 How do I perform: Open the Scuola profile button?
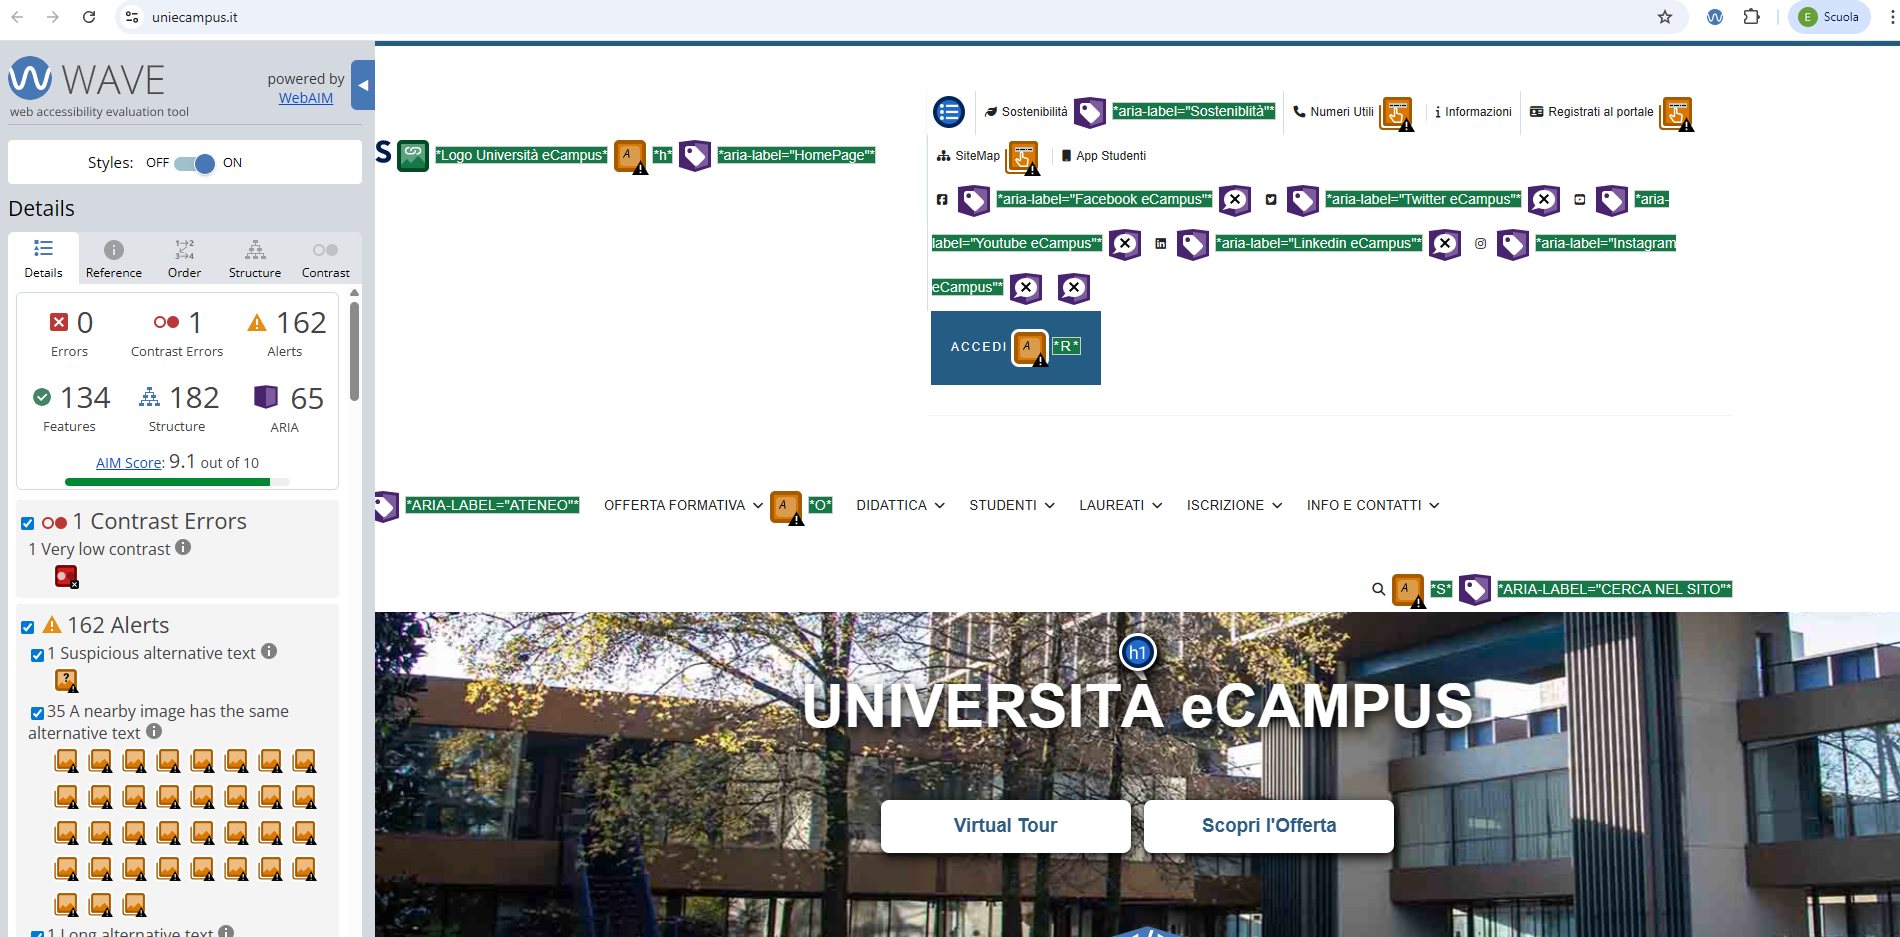[x=1829, y=17]
